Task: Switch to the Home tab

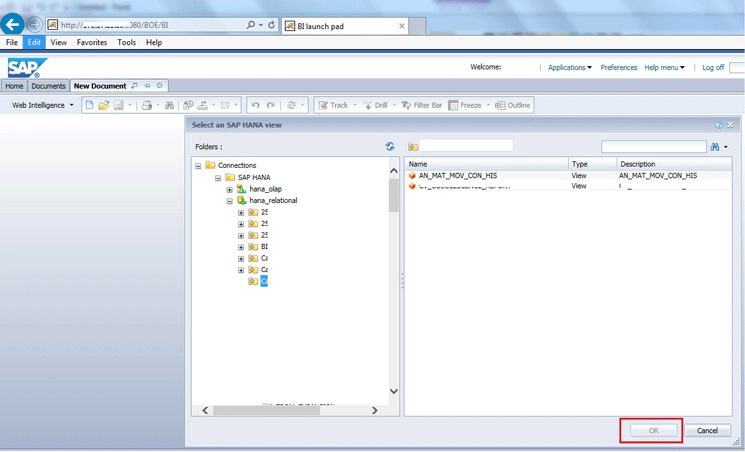Action: [x=14, y=86]
